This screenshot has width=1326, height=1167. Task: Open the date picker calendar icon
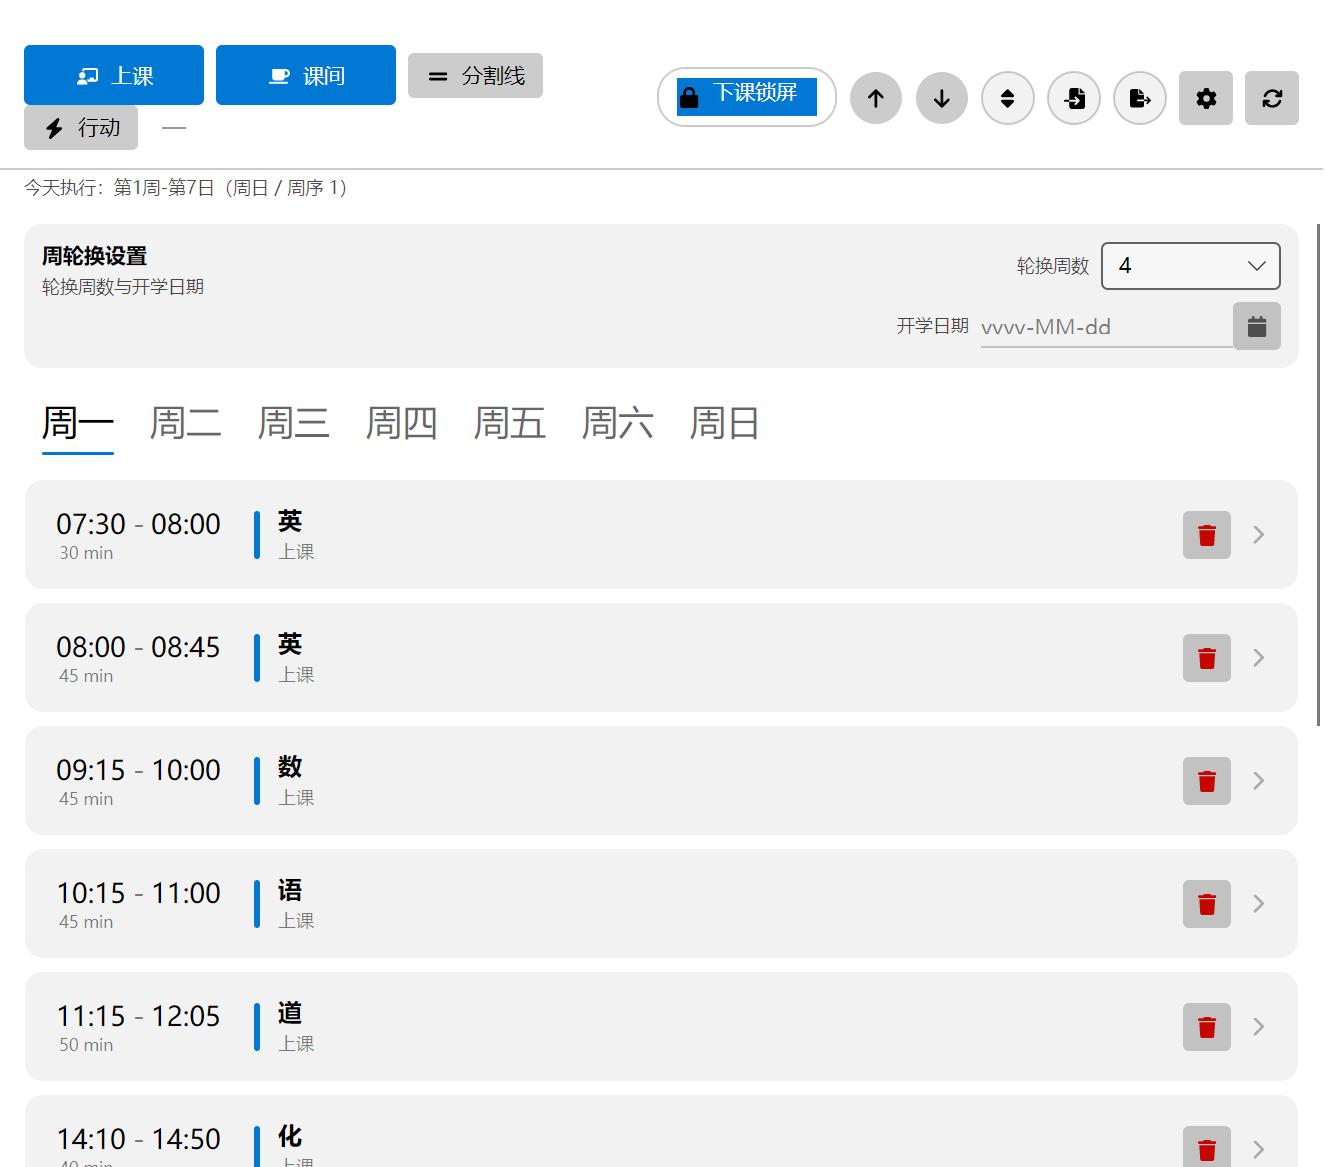[1257, 326]
